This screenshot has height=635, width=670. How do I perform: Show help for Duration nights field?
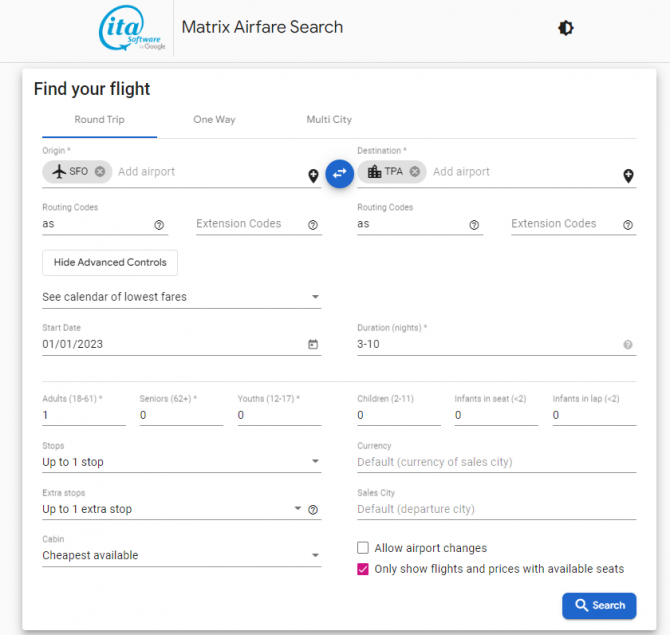(628, 344)
